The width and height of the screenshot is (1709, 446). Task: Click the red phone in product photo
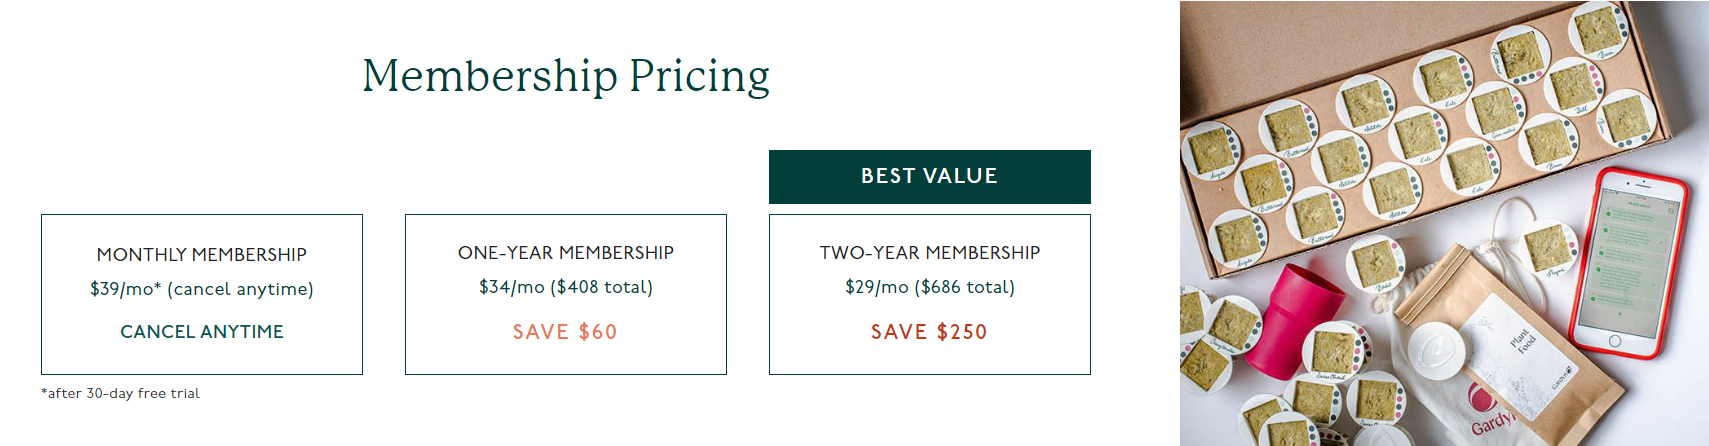[1628, 268]
